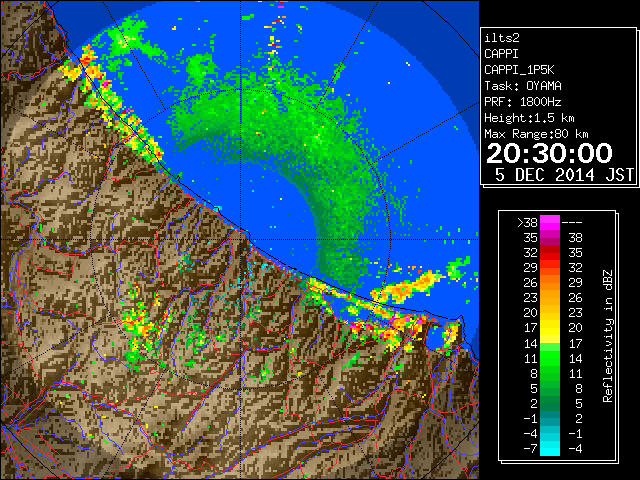
Task: Pick the yellow swatch between 17 and 20
Action: [x=550, y=328]
